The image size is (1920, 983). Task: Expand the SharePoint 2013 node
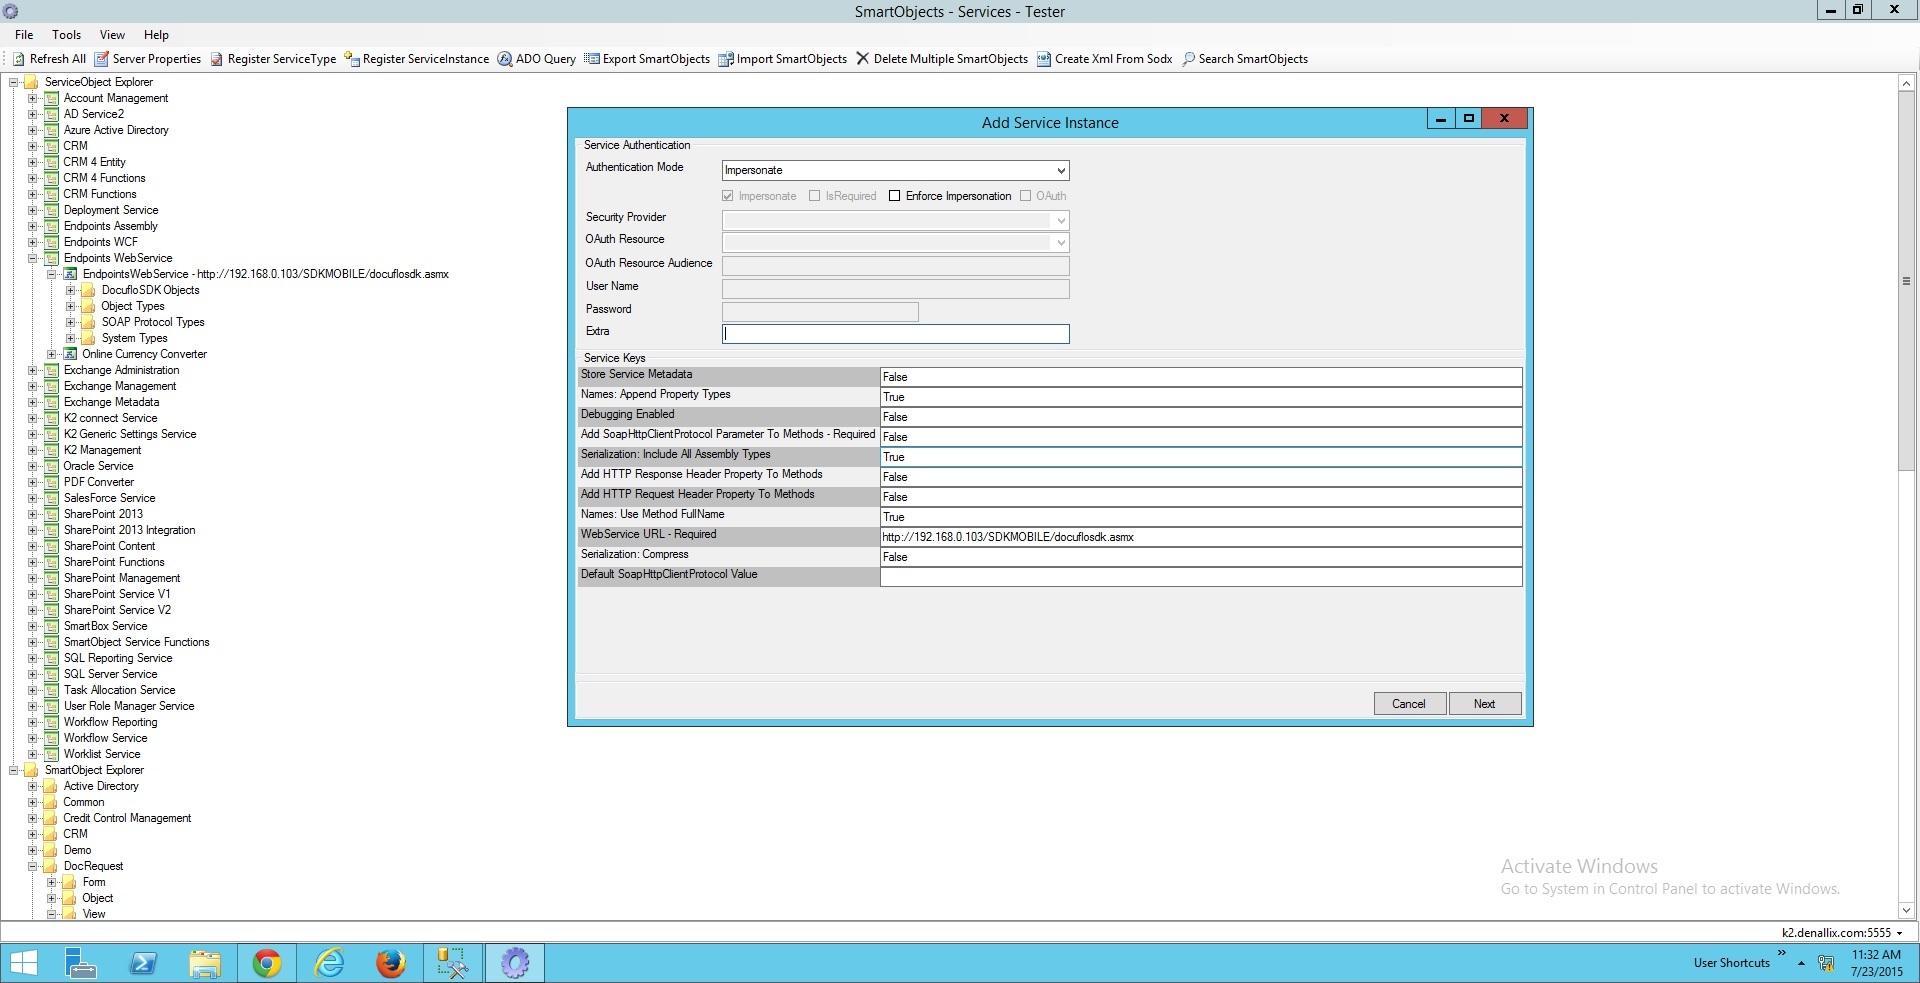pos(33,514)
